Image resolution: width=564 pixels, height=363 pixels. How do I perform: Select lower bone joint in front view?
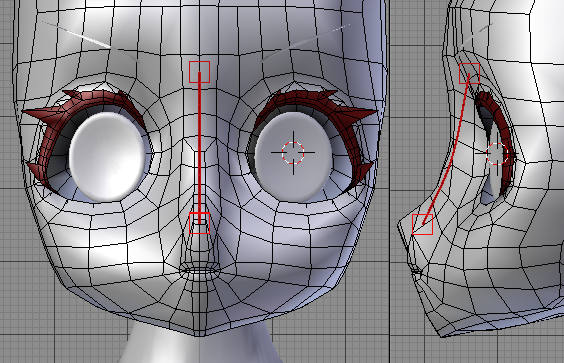(x=199, y=223)
